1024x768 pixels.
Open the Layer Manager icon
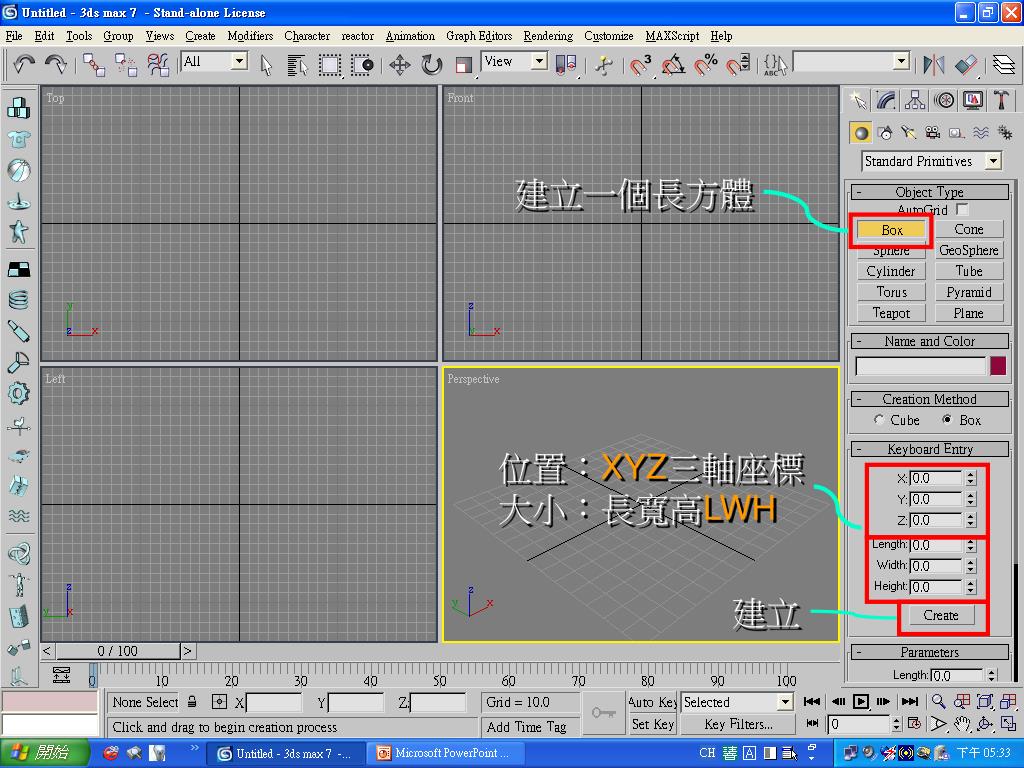click(x=1004, y=65)
